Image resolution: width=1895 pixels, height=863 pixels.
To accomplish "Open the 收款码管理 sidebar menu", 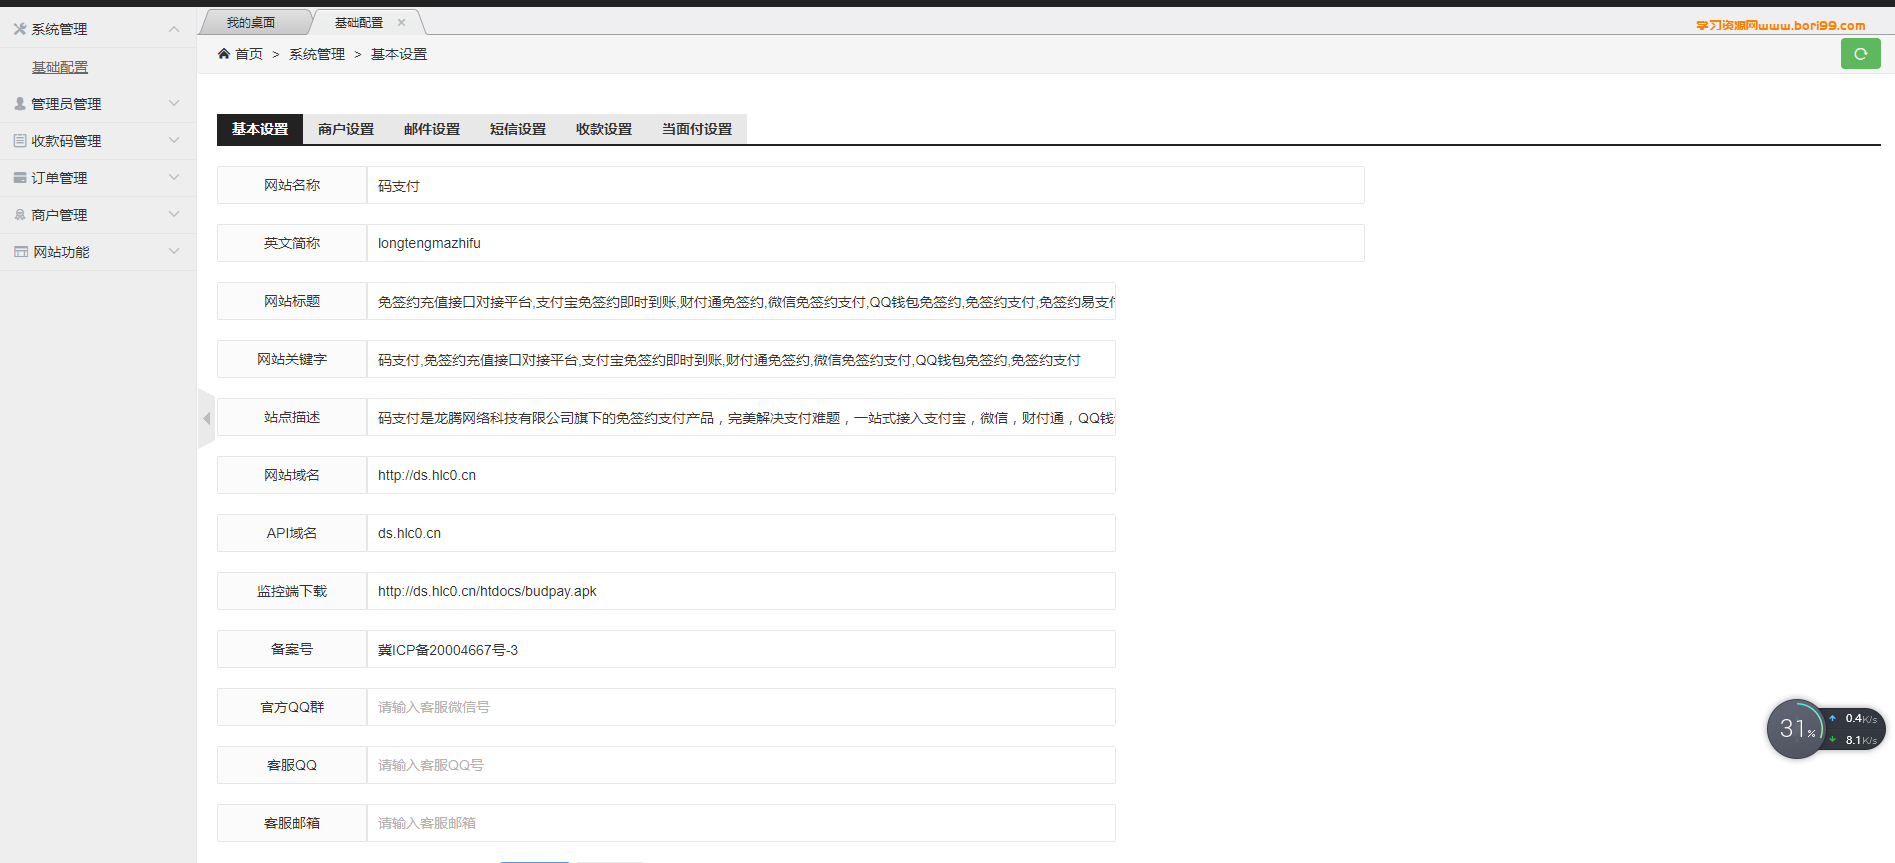I will [x=98, y=141].
